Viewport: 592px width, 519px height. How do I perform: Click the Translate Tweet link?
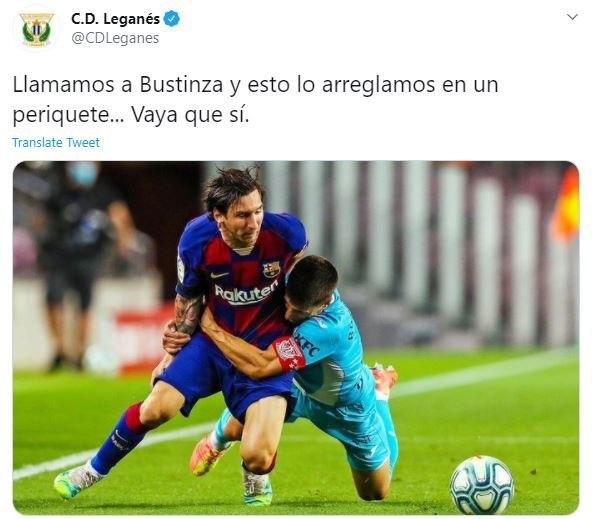56,143
